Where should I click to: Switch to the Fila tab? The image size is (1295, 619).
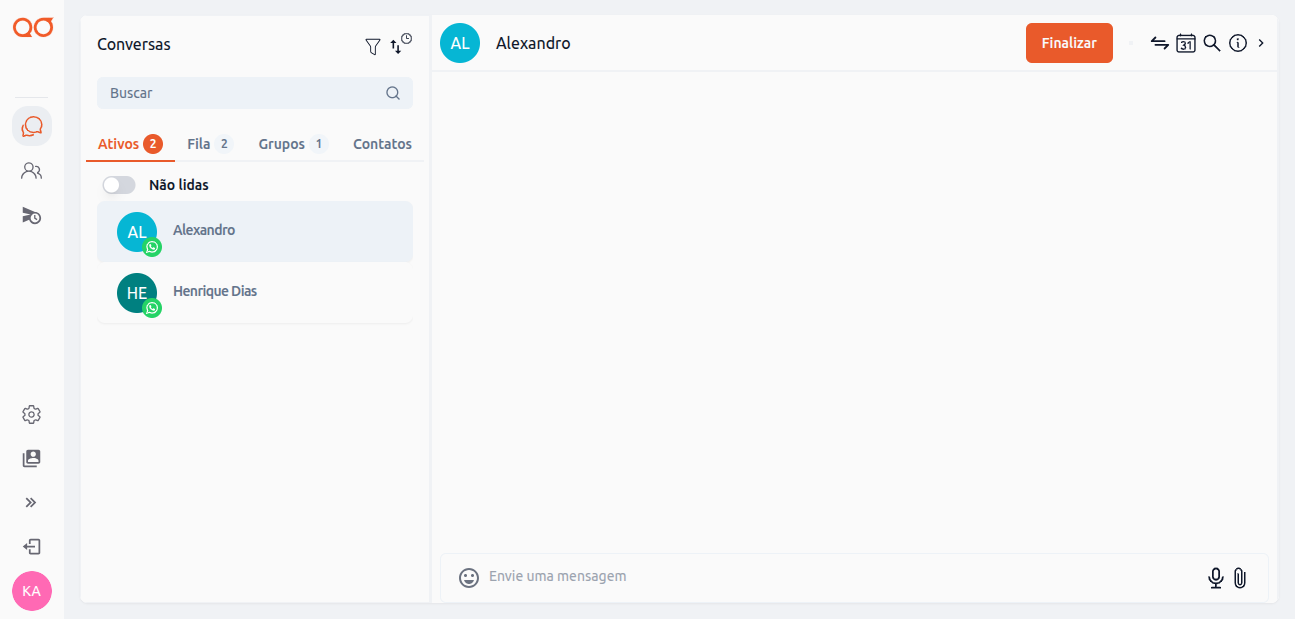coord(208,144)
